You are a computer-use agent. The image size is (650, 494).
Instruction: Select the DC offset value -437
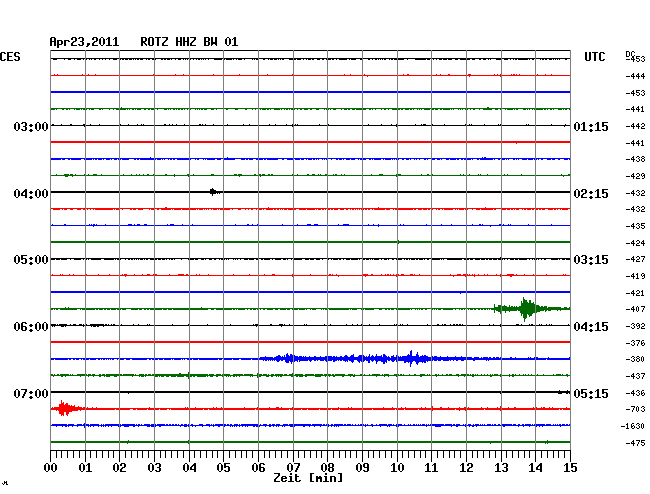click(635, 376)
